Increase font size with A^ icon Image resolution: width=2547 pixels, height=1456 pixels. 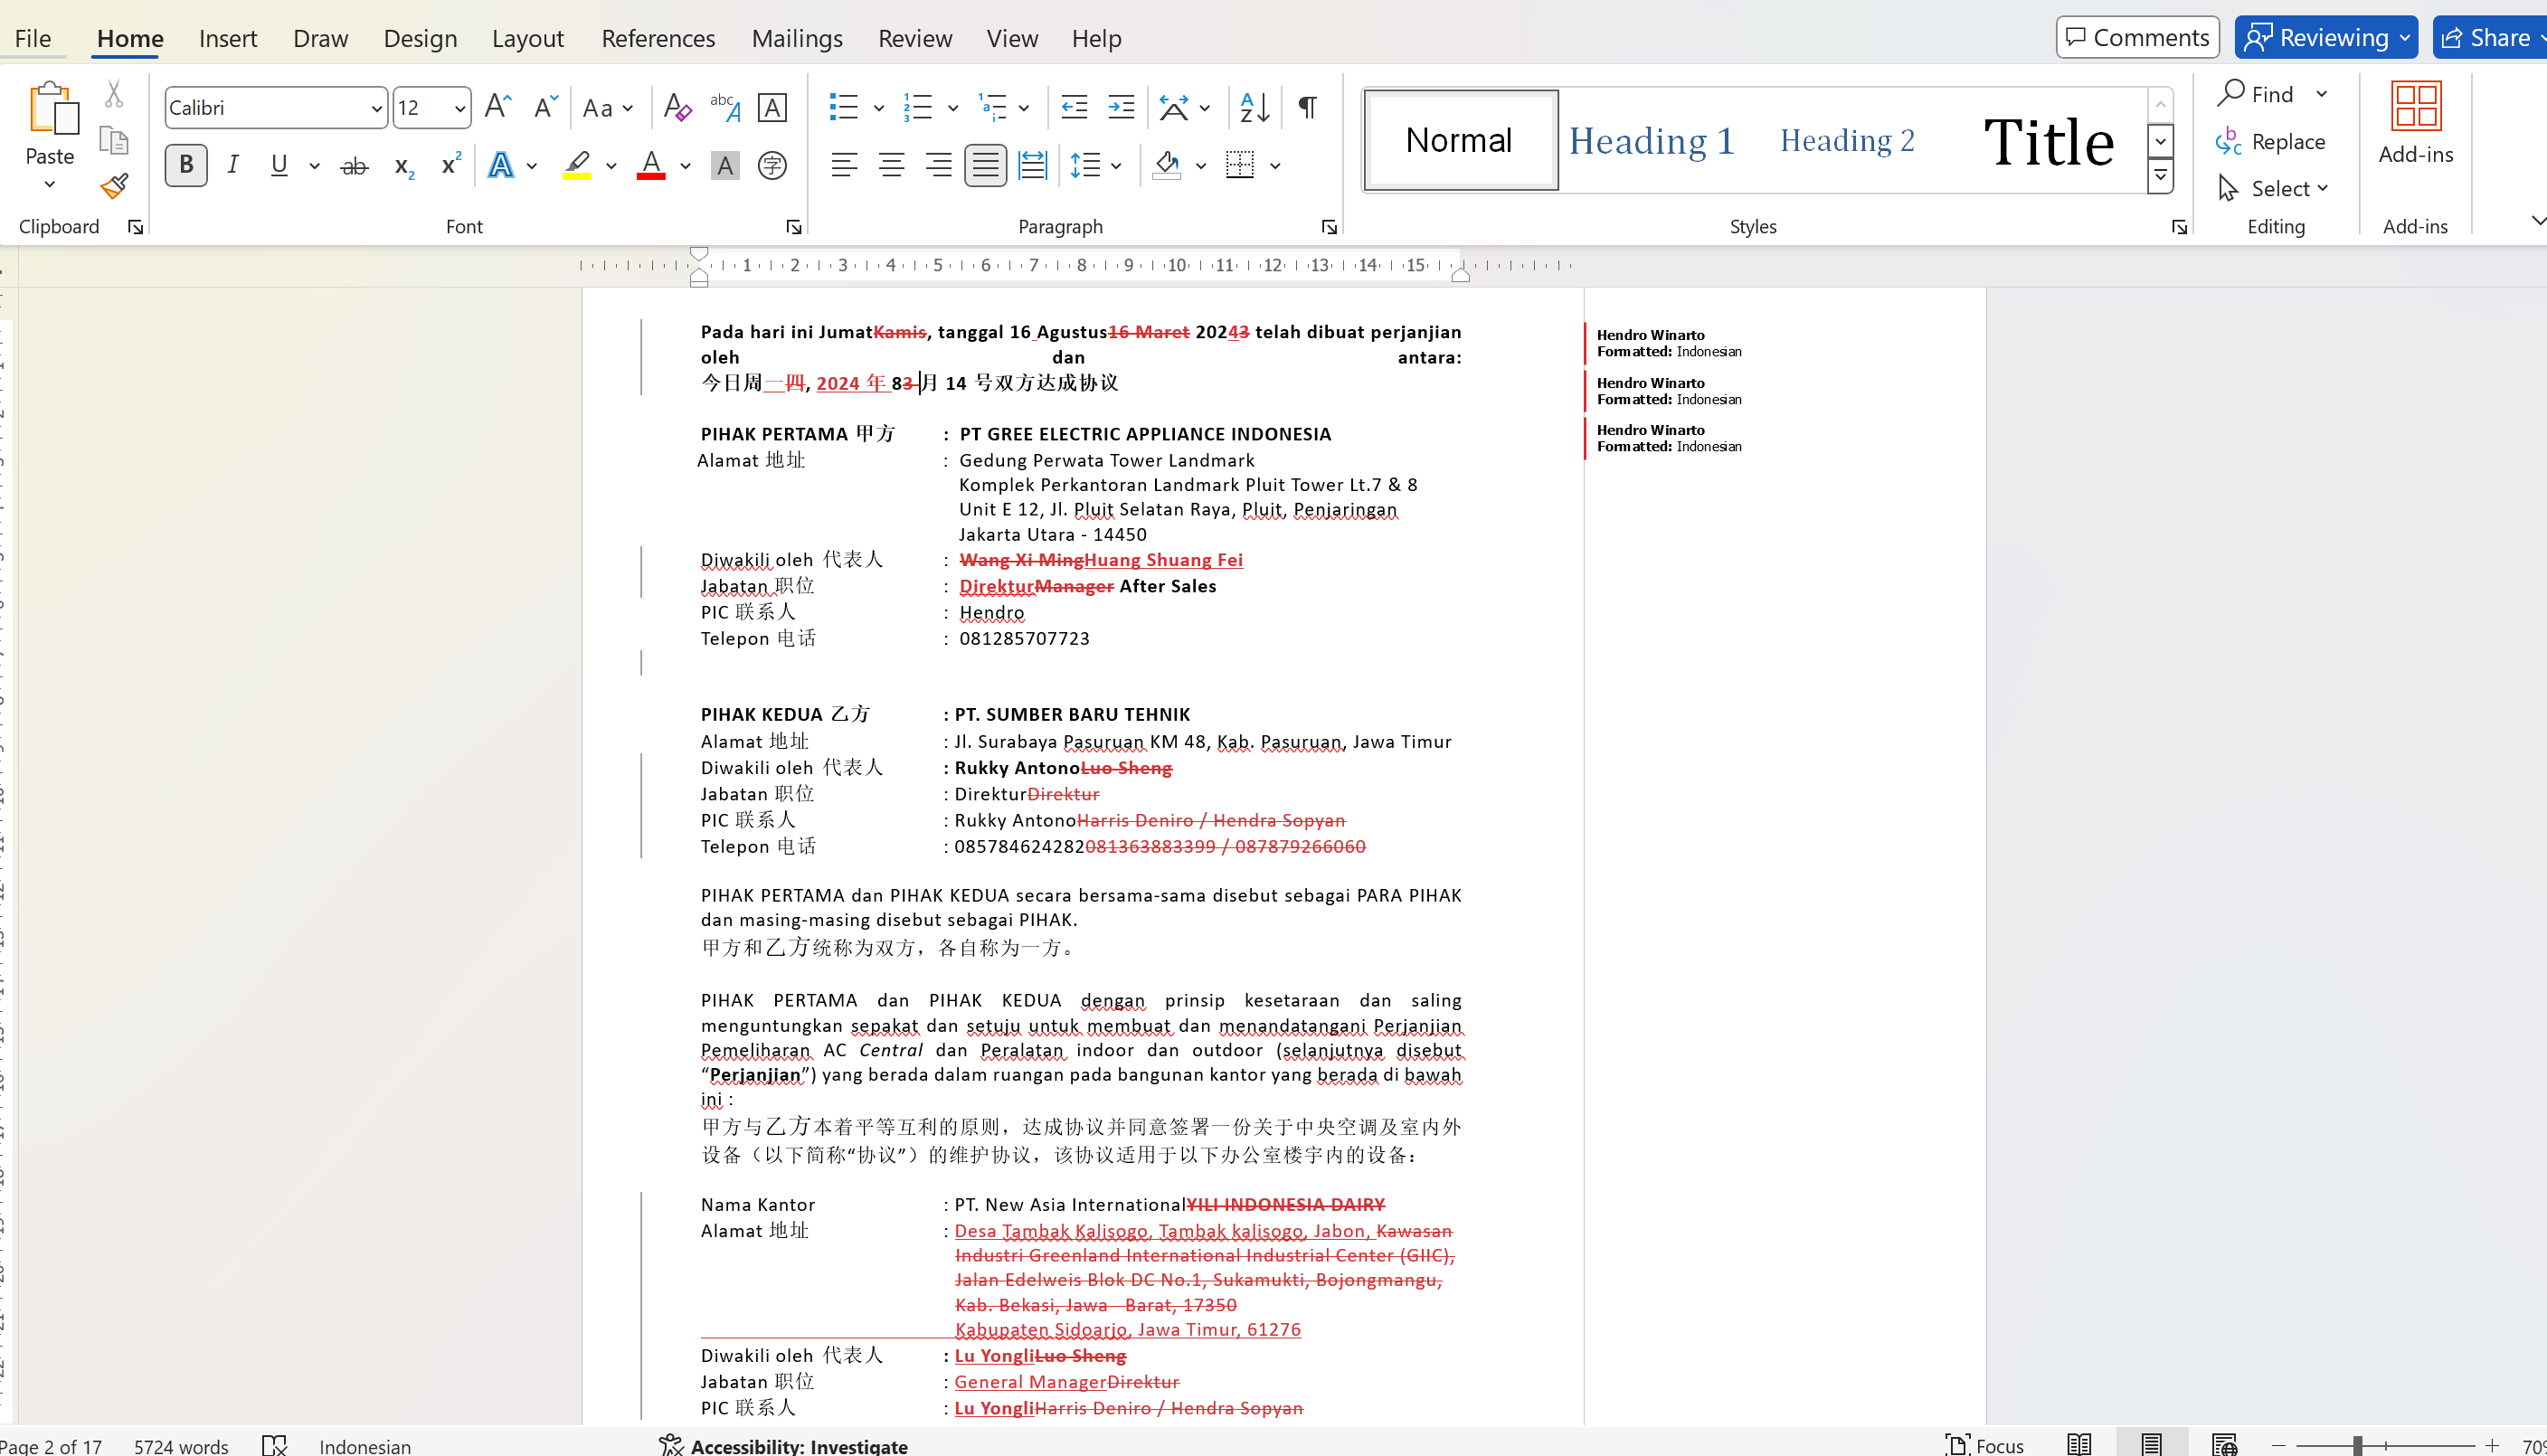[x=497, y=107]
